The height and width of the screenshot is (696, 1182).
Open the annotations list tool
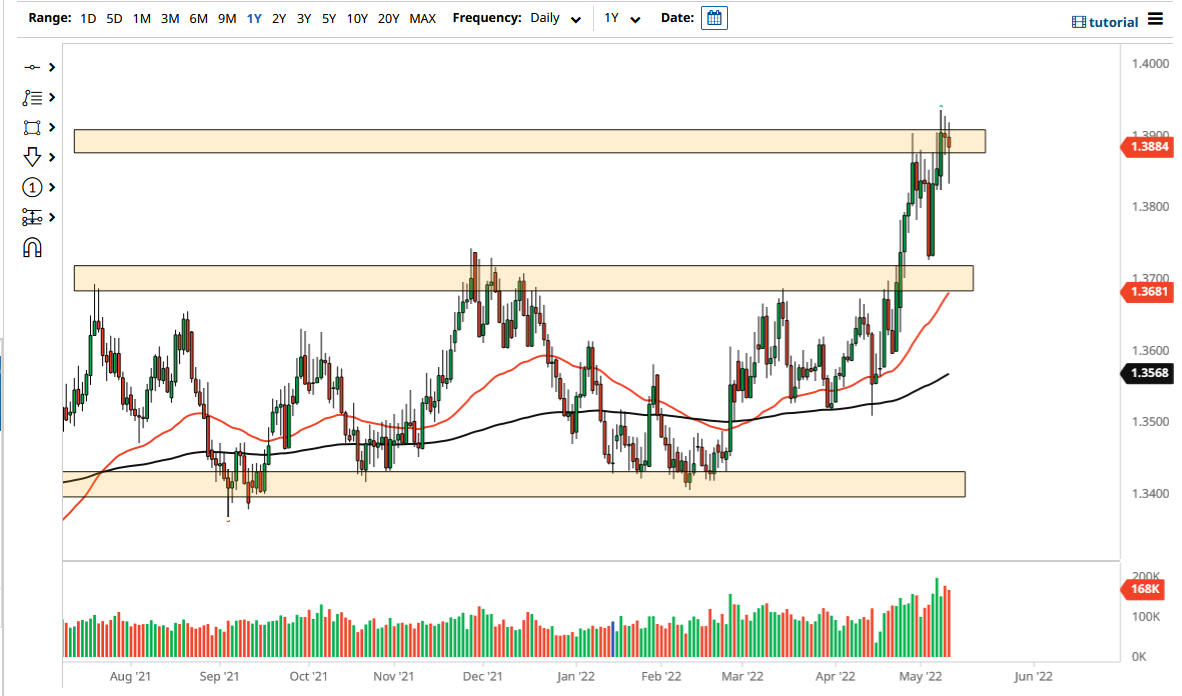coord(30,97)
